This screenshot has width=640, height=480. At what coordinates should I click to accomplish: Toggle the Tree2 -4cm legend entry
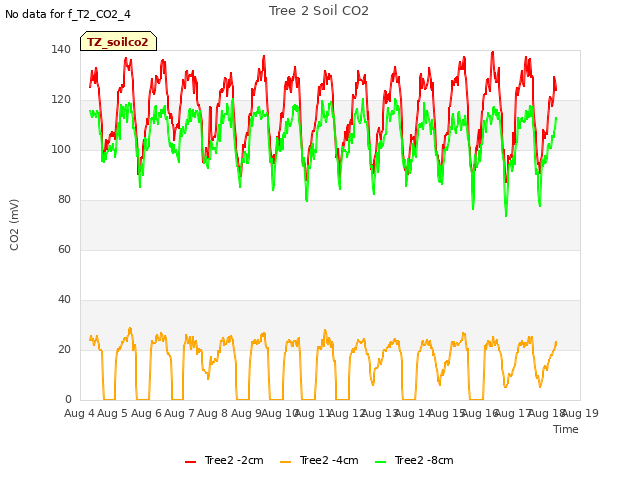319,460
